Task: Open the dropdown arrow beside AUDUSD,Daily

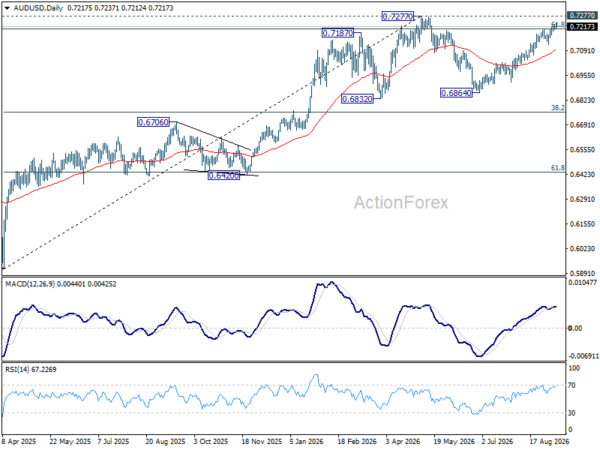Action: click(7, 8)
